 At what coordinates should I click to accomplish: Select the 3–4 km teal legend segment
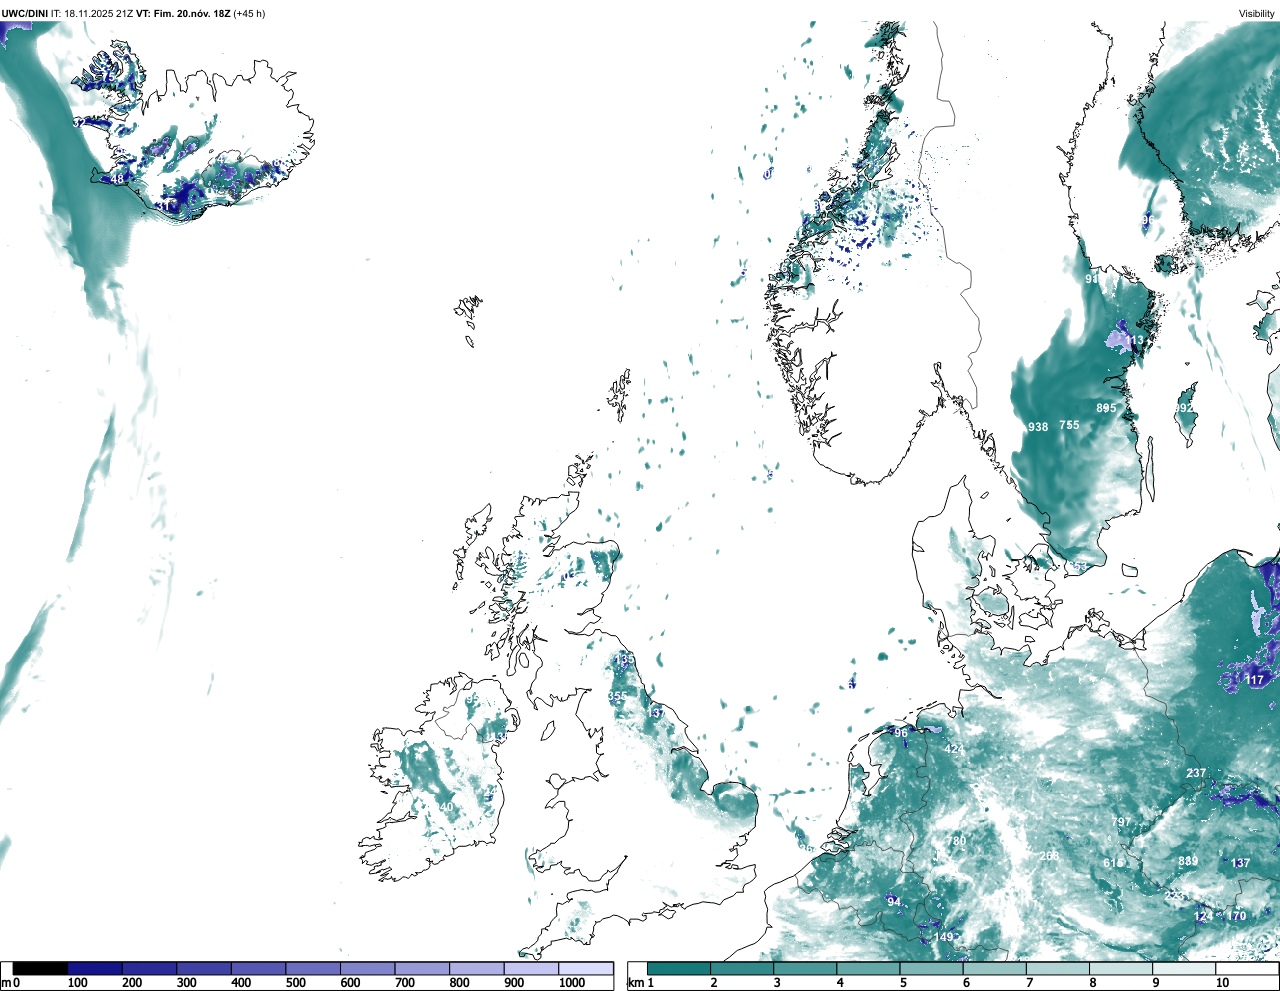[x=805, y=968]
